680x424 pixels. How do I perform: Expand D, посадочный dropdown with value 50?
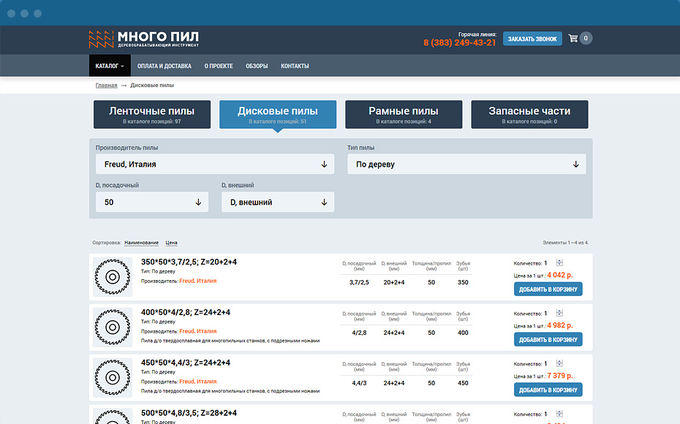(151, 202)
